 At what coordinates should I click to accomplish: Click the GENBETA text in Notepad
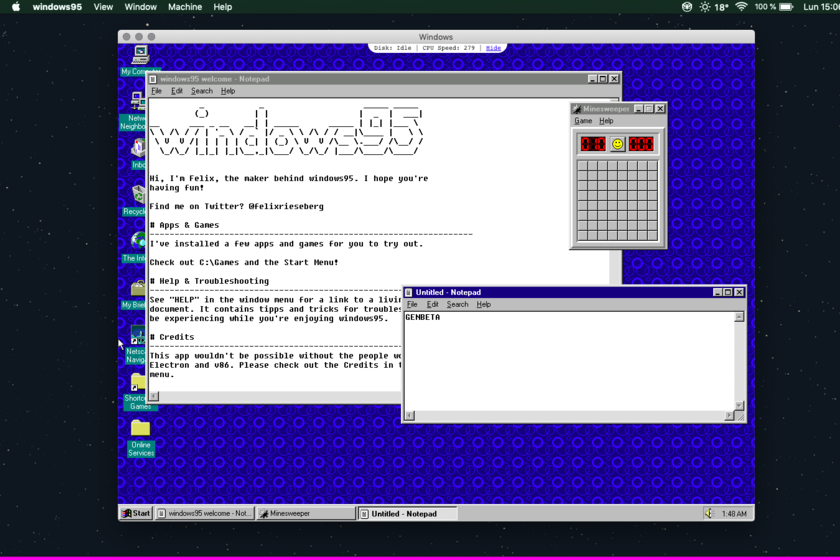coord(423,317)
